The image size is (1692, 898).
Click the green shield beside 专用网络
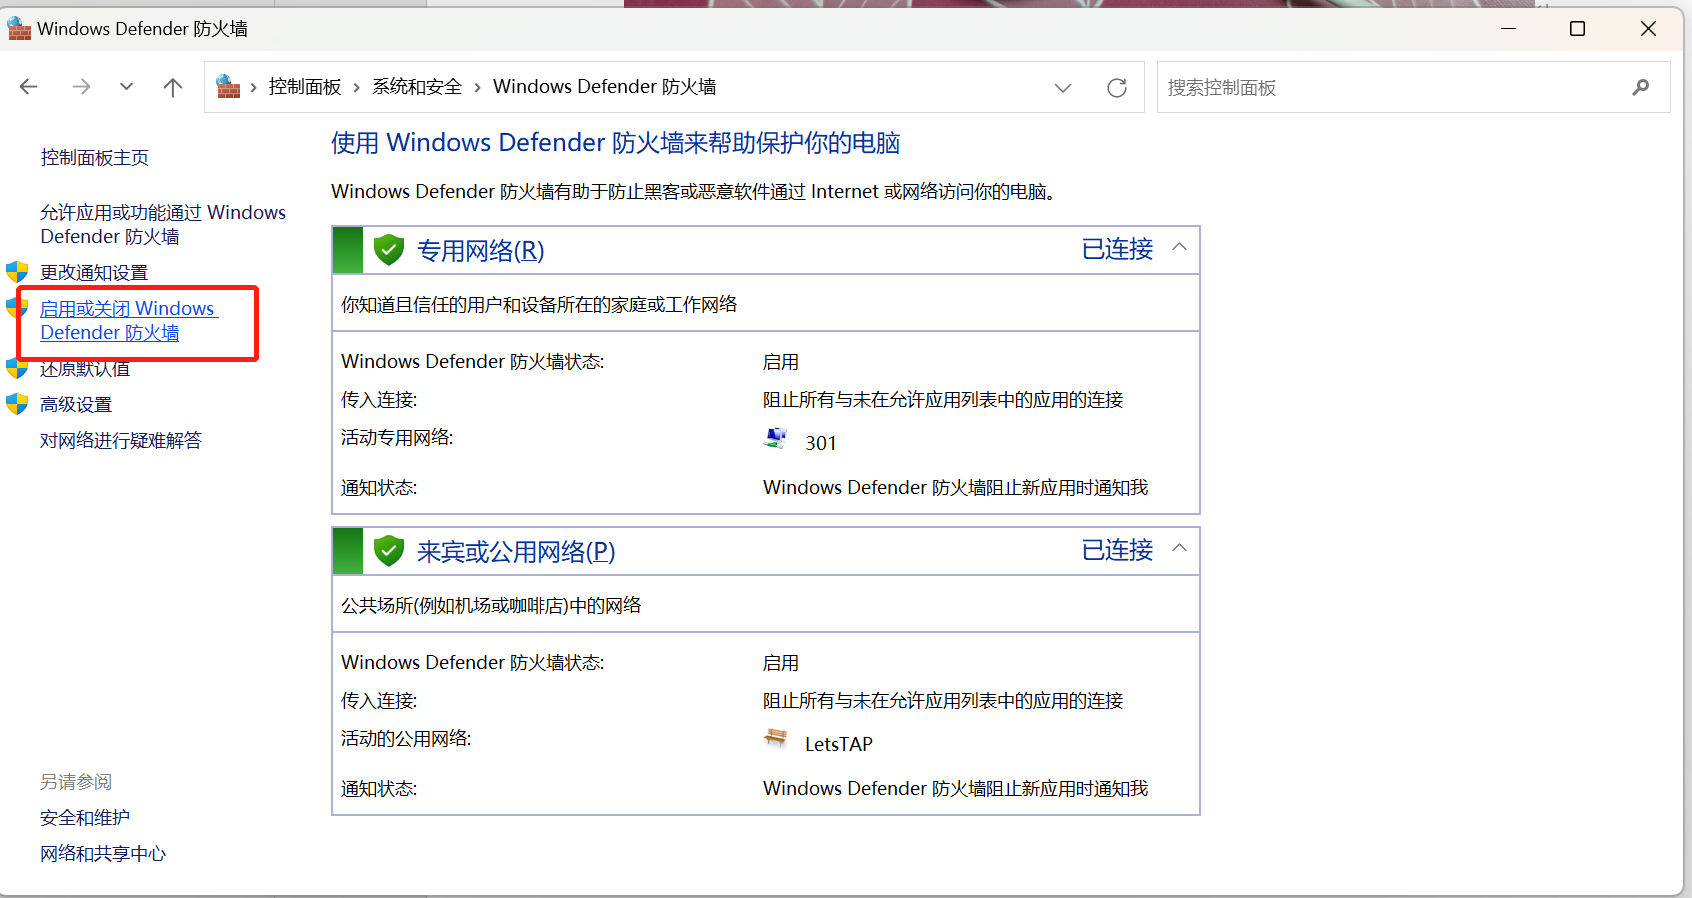pos(388,250)
